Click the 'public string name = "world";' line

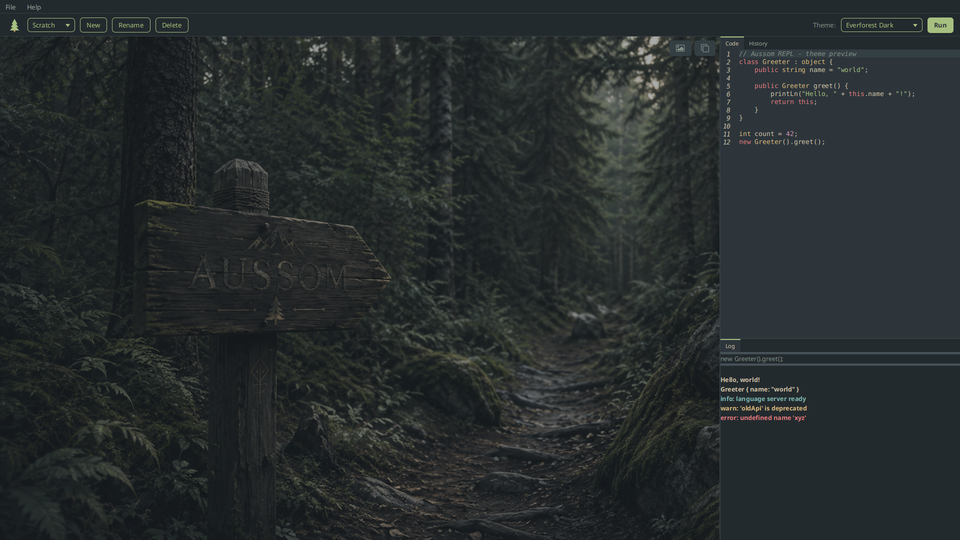811,70
